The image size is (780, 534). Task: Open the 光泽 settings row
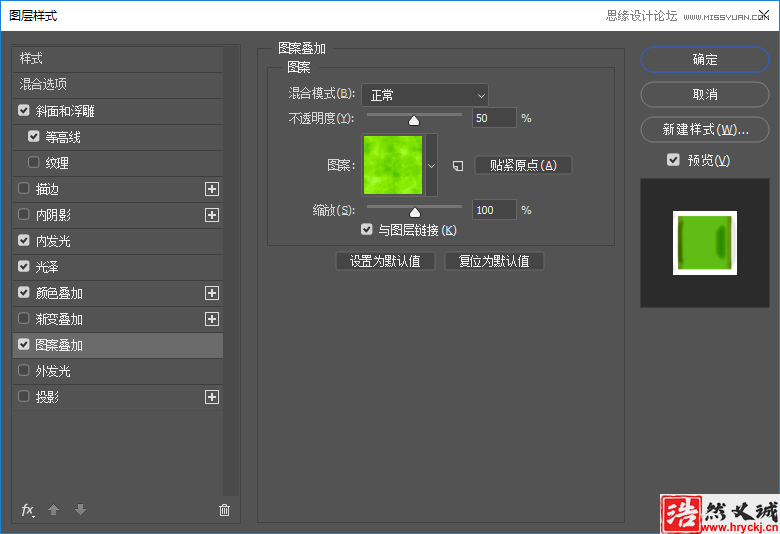pyautogui.click(x=118, y=267)
